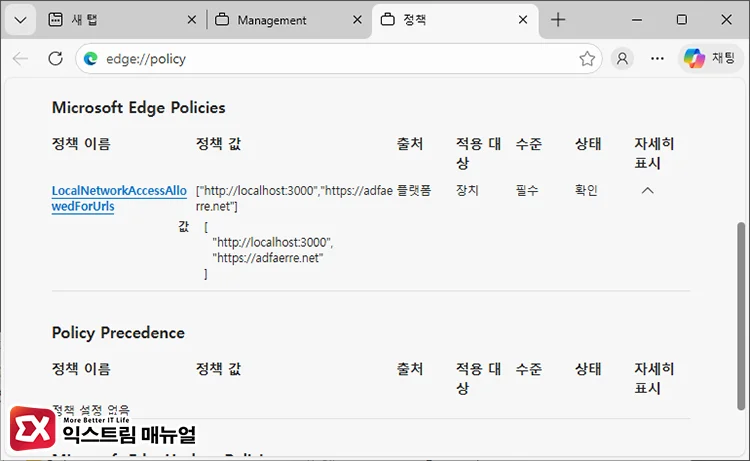Image resolution: width=750 pixels, height=461 pixels.
Task: Close the Management tab
Action: 357,20
